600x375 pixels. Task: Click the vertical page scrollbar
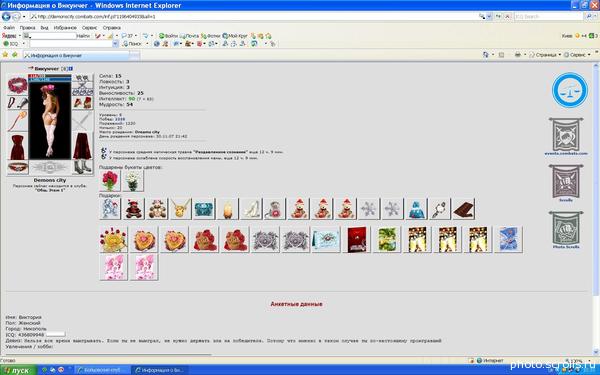pyautogui.click(x=596, y=209)
